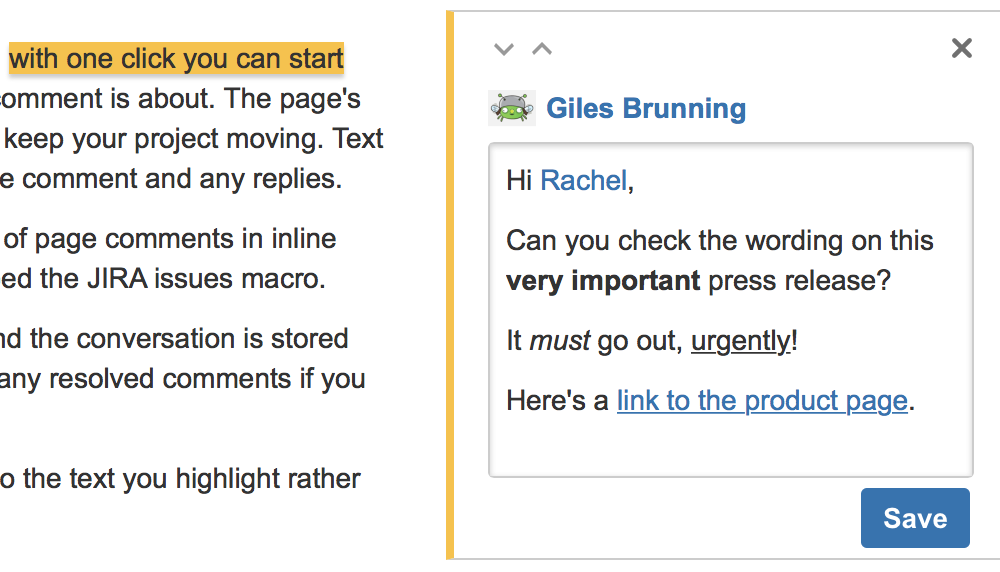Open the 'link to the product page' hyperlink
Image resolution: width=1000 pixels, height=572 pixels.
[762, 401]
